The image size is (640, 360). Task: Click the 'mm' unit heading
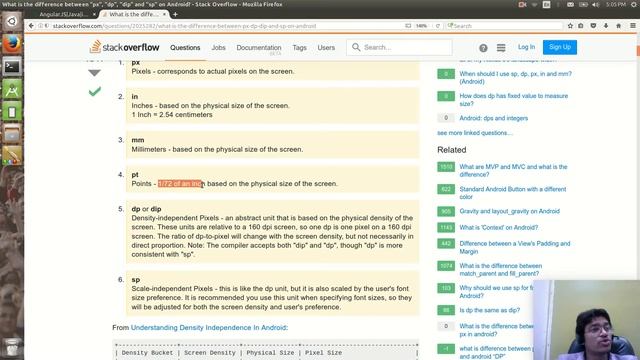(x=138, y=140)
